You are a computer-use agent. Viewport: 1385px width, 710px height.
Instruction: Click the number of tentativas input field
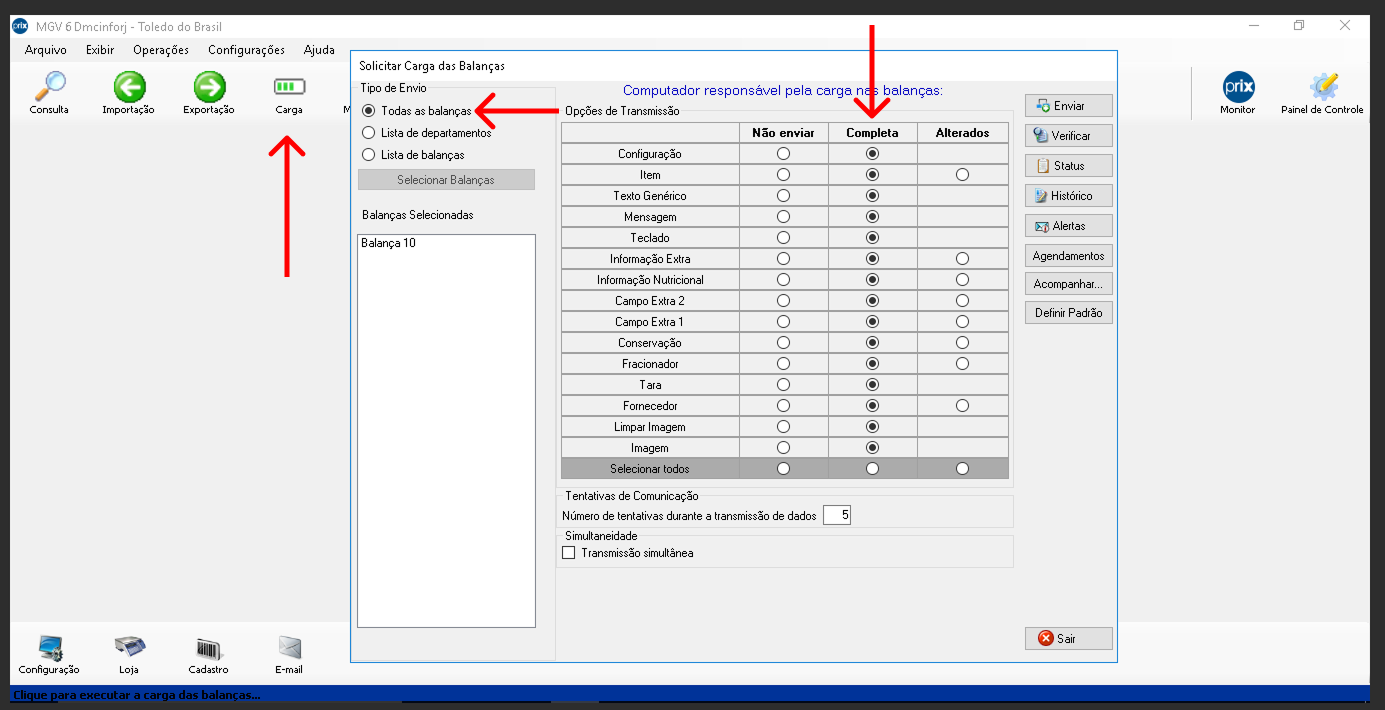(x=837, y=516)
